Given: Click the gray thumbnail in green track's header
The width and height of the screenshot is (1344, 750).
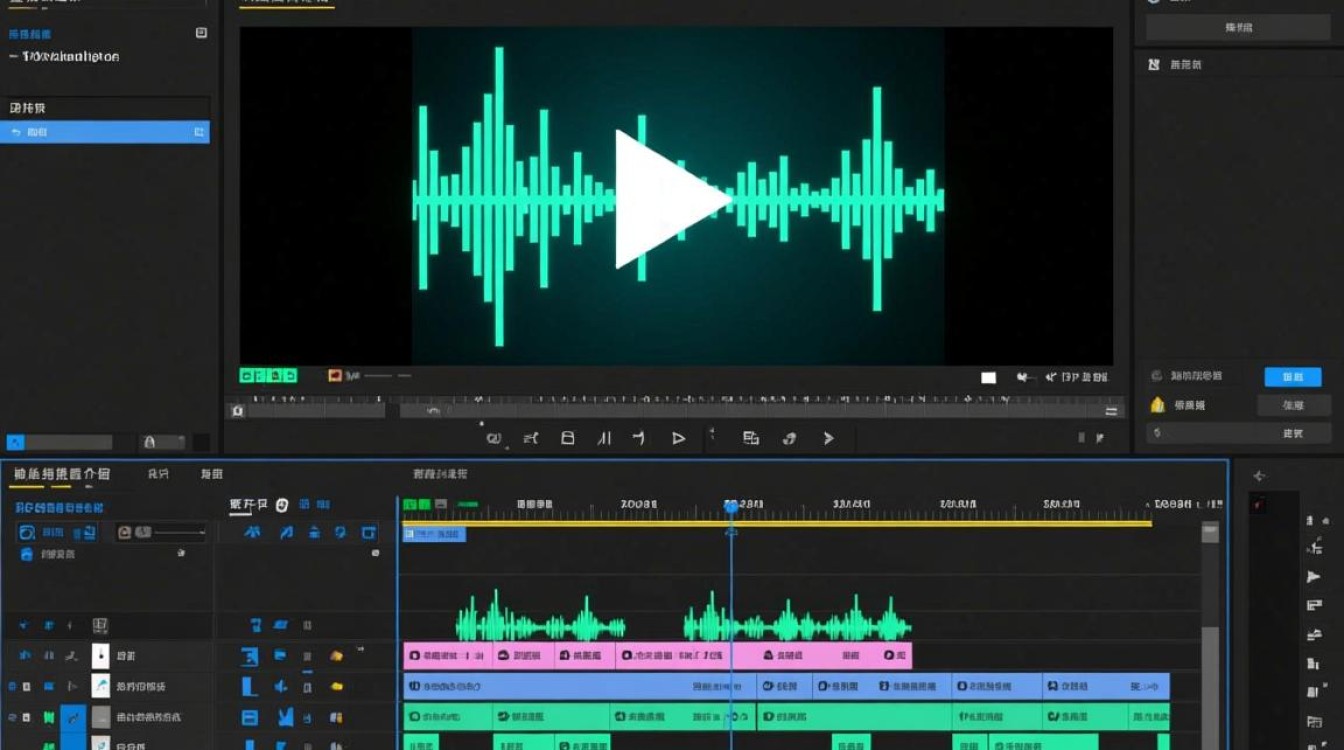Looking at the screenshot, I should point(101,717).
